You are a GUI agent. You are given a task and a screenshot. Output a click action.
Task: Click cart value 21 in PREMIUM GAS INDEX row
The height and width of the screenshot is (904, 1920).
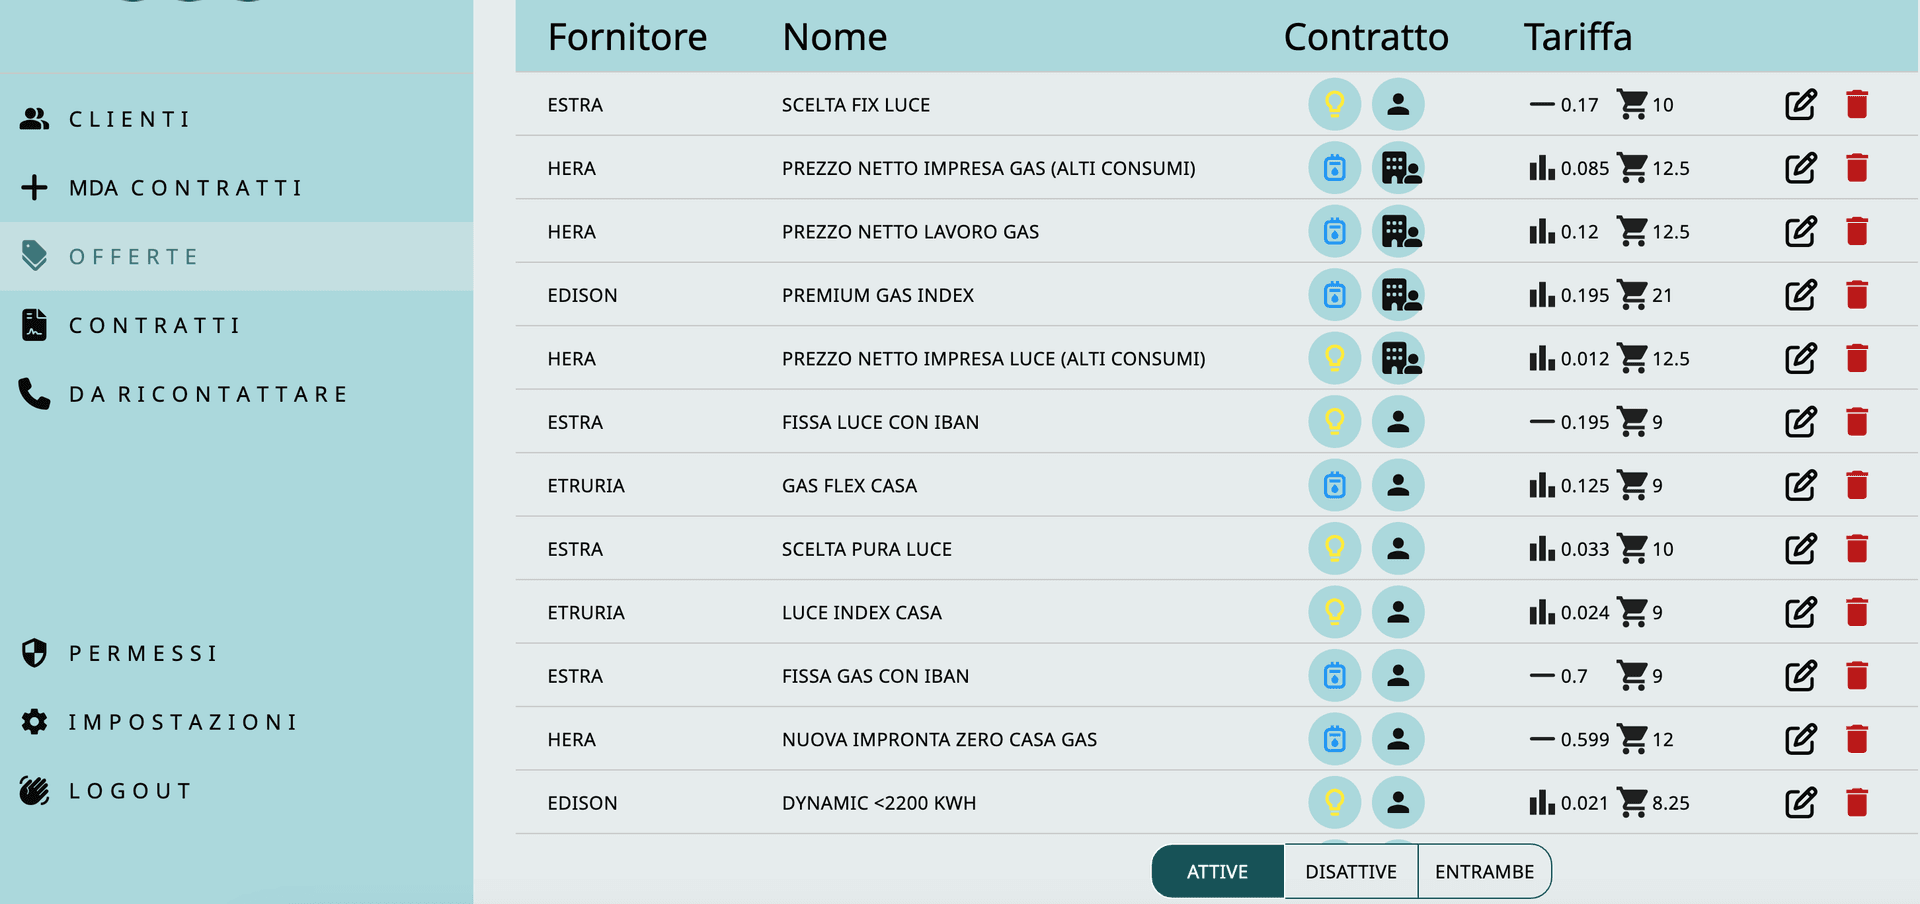coord(1662,295)
